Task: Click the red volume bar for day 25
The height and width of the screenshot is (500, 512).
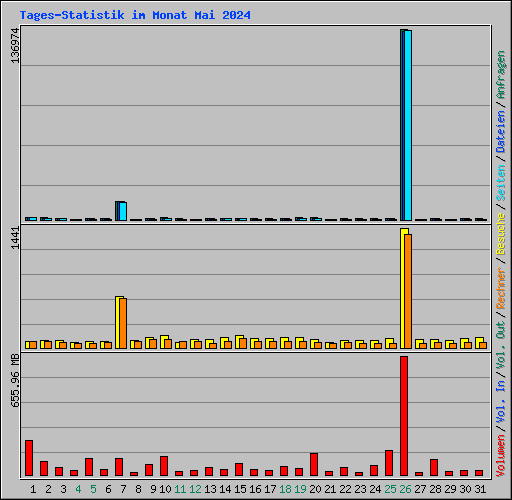Action: click(x=389, y=463)
